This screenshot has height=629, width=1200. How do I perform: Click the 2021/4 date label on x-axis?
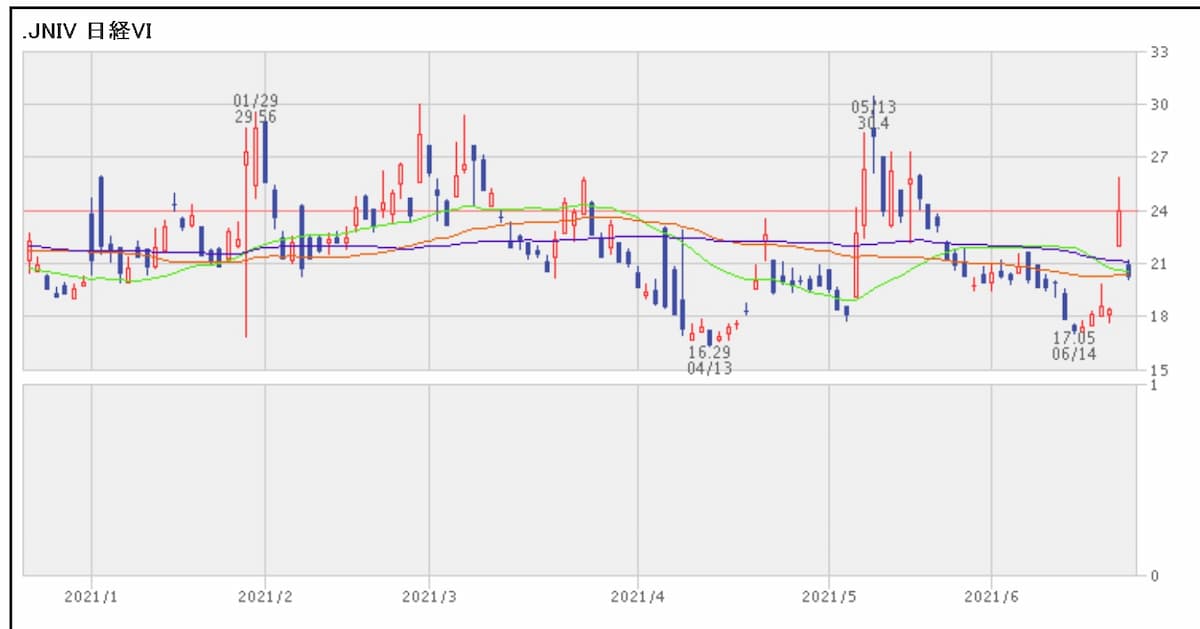tap(637, 597)
